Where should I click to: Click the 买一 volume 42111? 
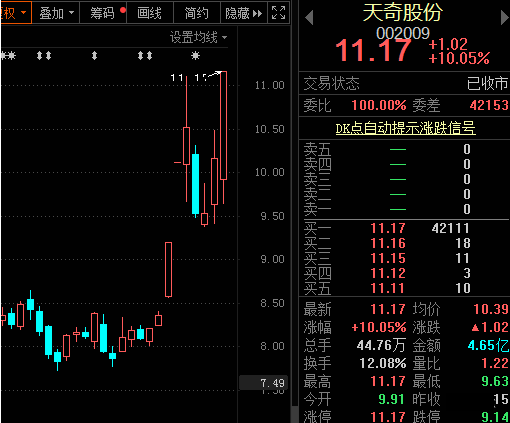(x=451, y=228)
